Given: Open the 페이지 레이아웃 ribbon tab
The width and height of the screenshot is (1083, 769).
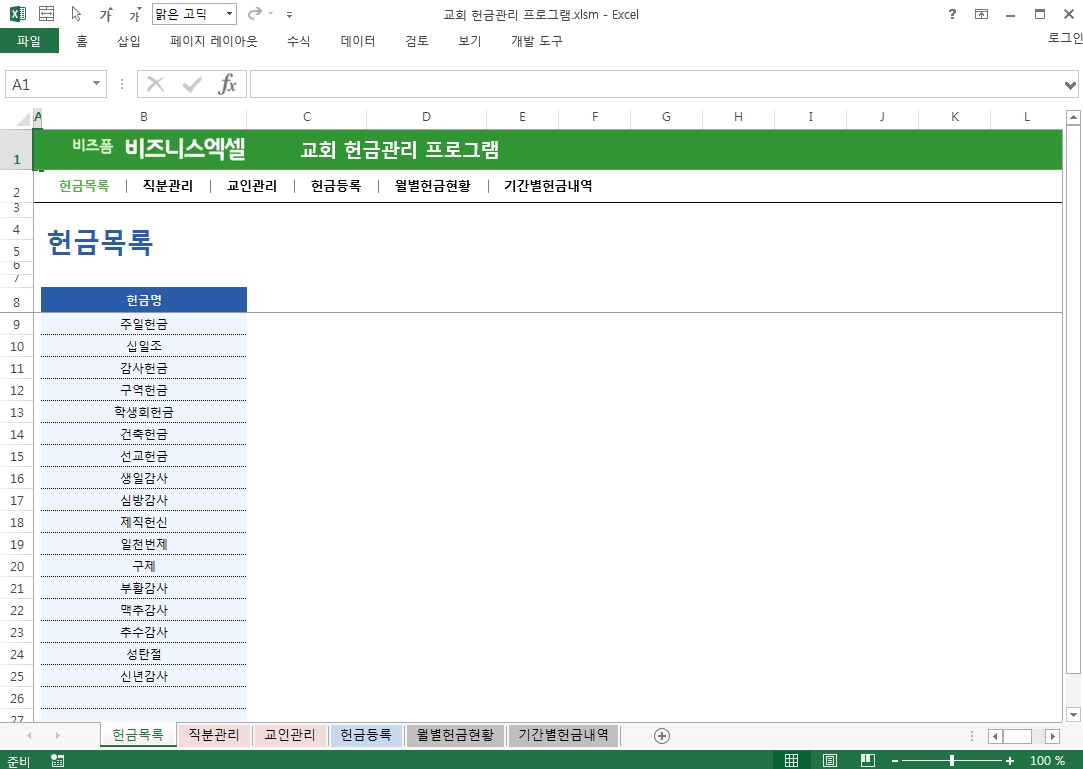Looking at the screenshot, I should click(213, 41).
